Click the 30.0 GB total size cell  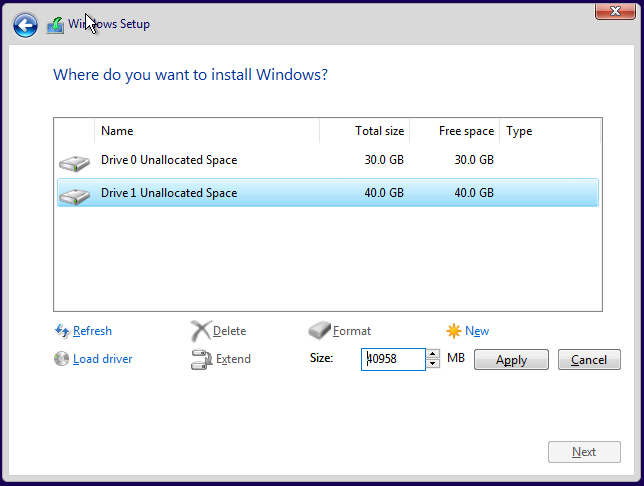pos(384,160)
